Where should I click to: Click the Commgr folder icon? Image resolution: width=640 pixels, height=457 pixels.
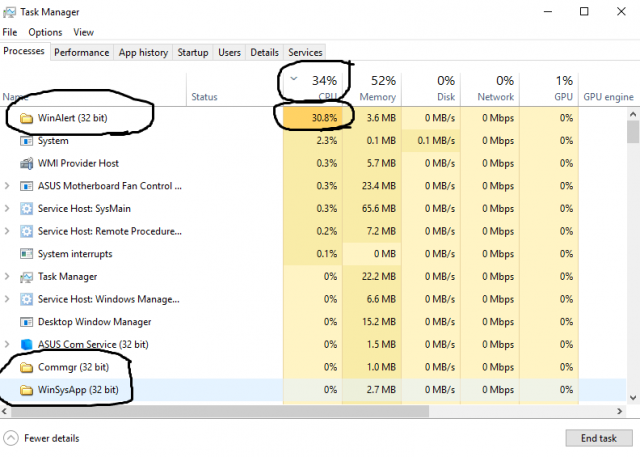point(26,367)
